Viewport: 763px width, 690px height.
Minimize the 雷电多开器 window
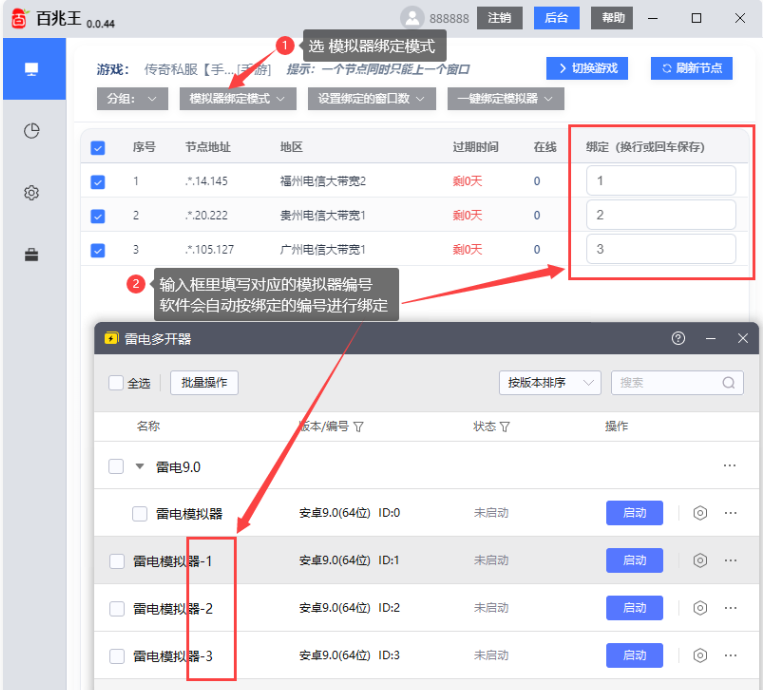710,338
